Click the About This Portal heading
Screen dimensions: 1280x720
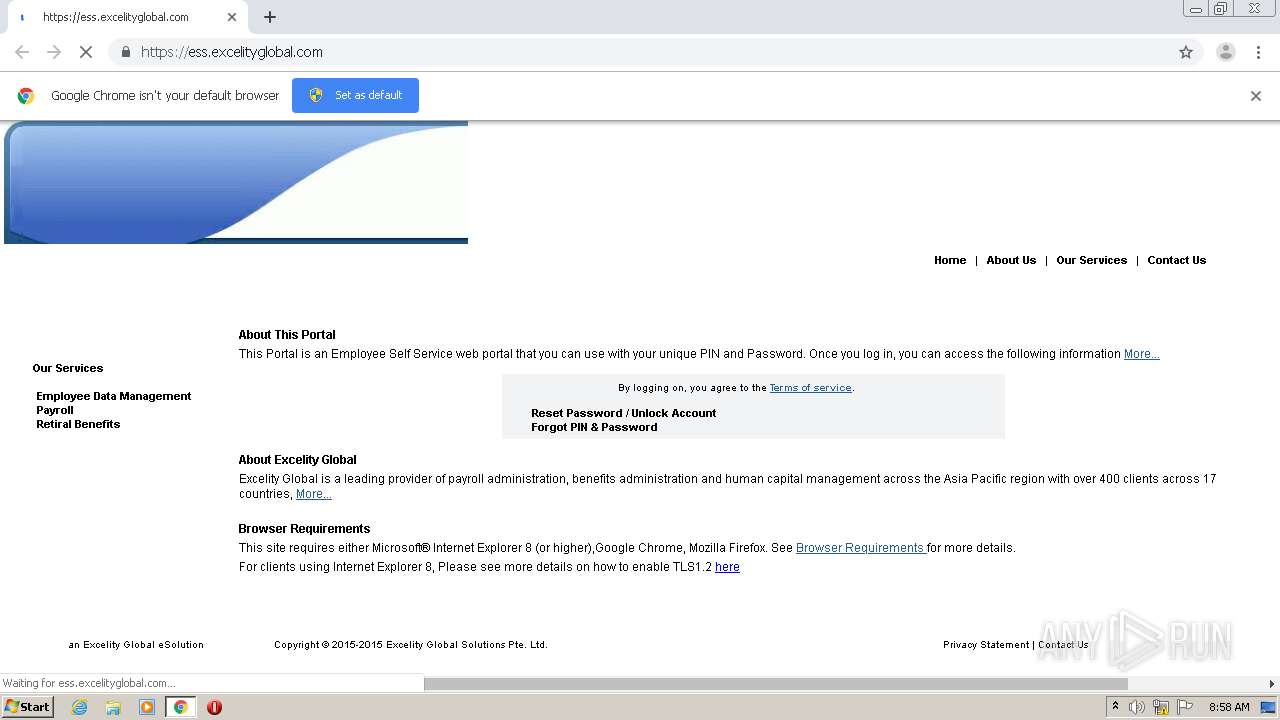pos(287,335)
